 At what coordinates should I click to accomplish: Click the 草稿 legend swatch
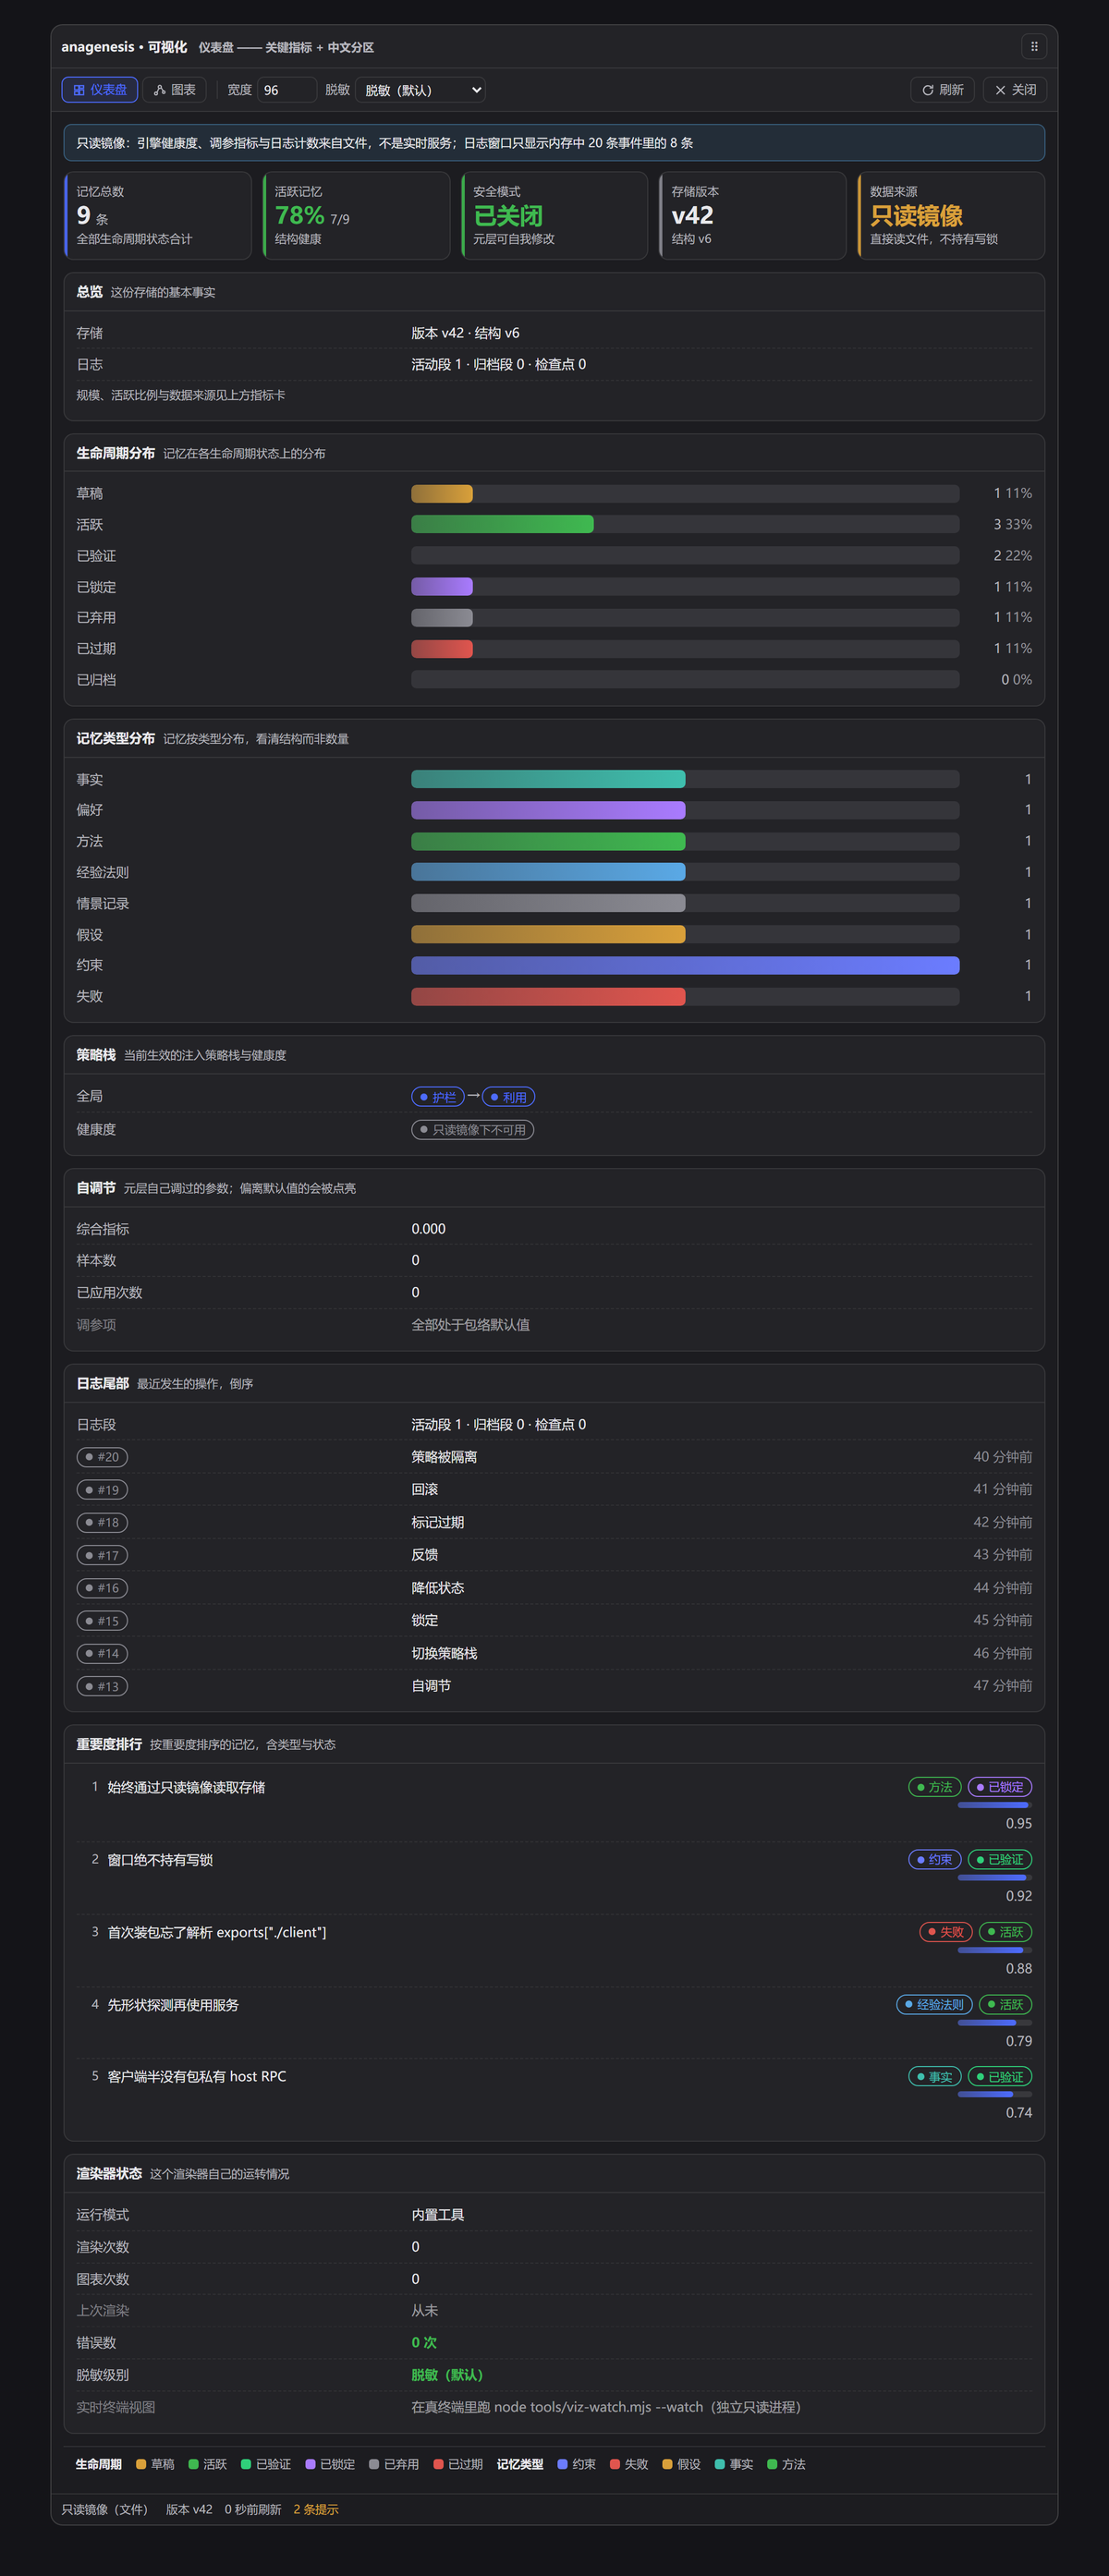coord(141,2465)
